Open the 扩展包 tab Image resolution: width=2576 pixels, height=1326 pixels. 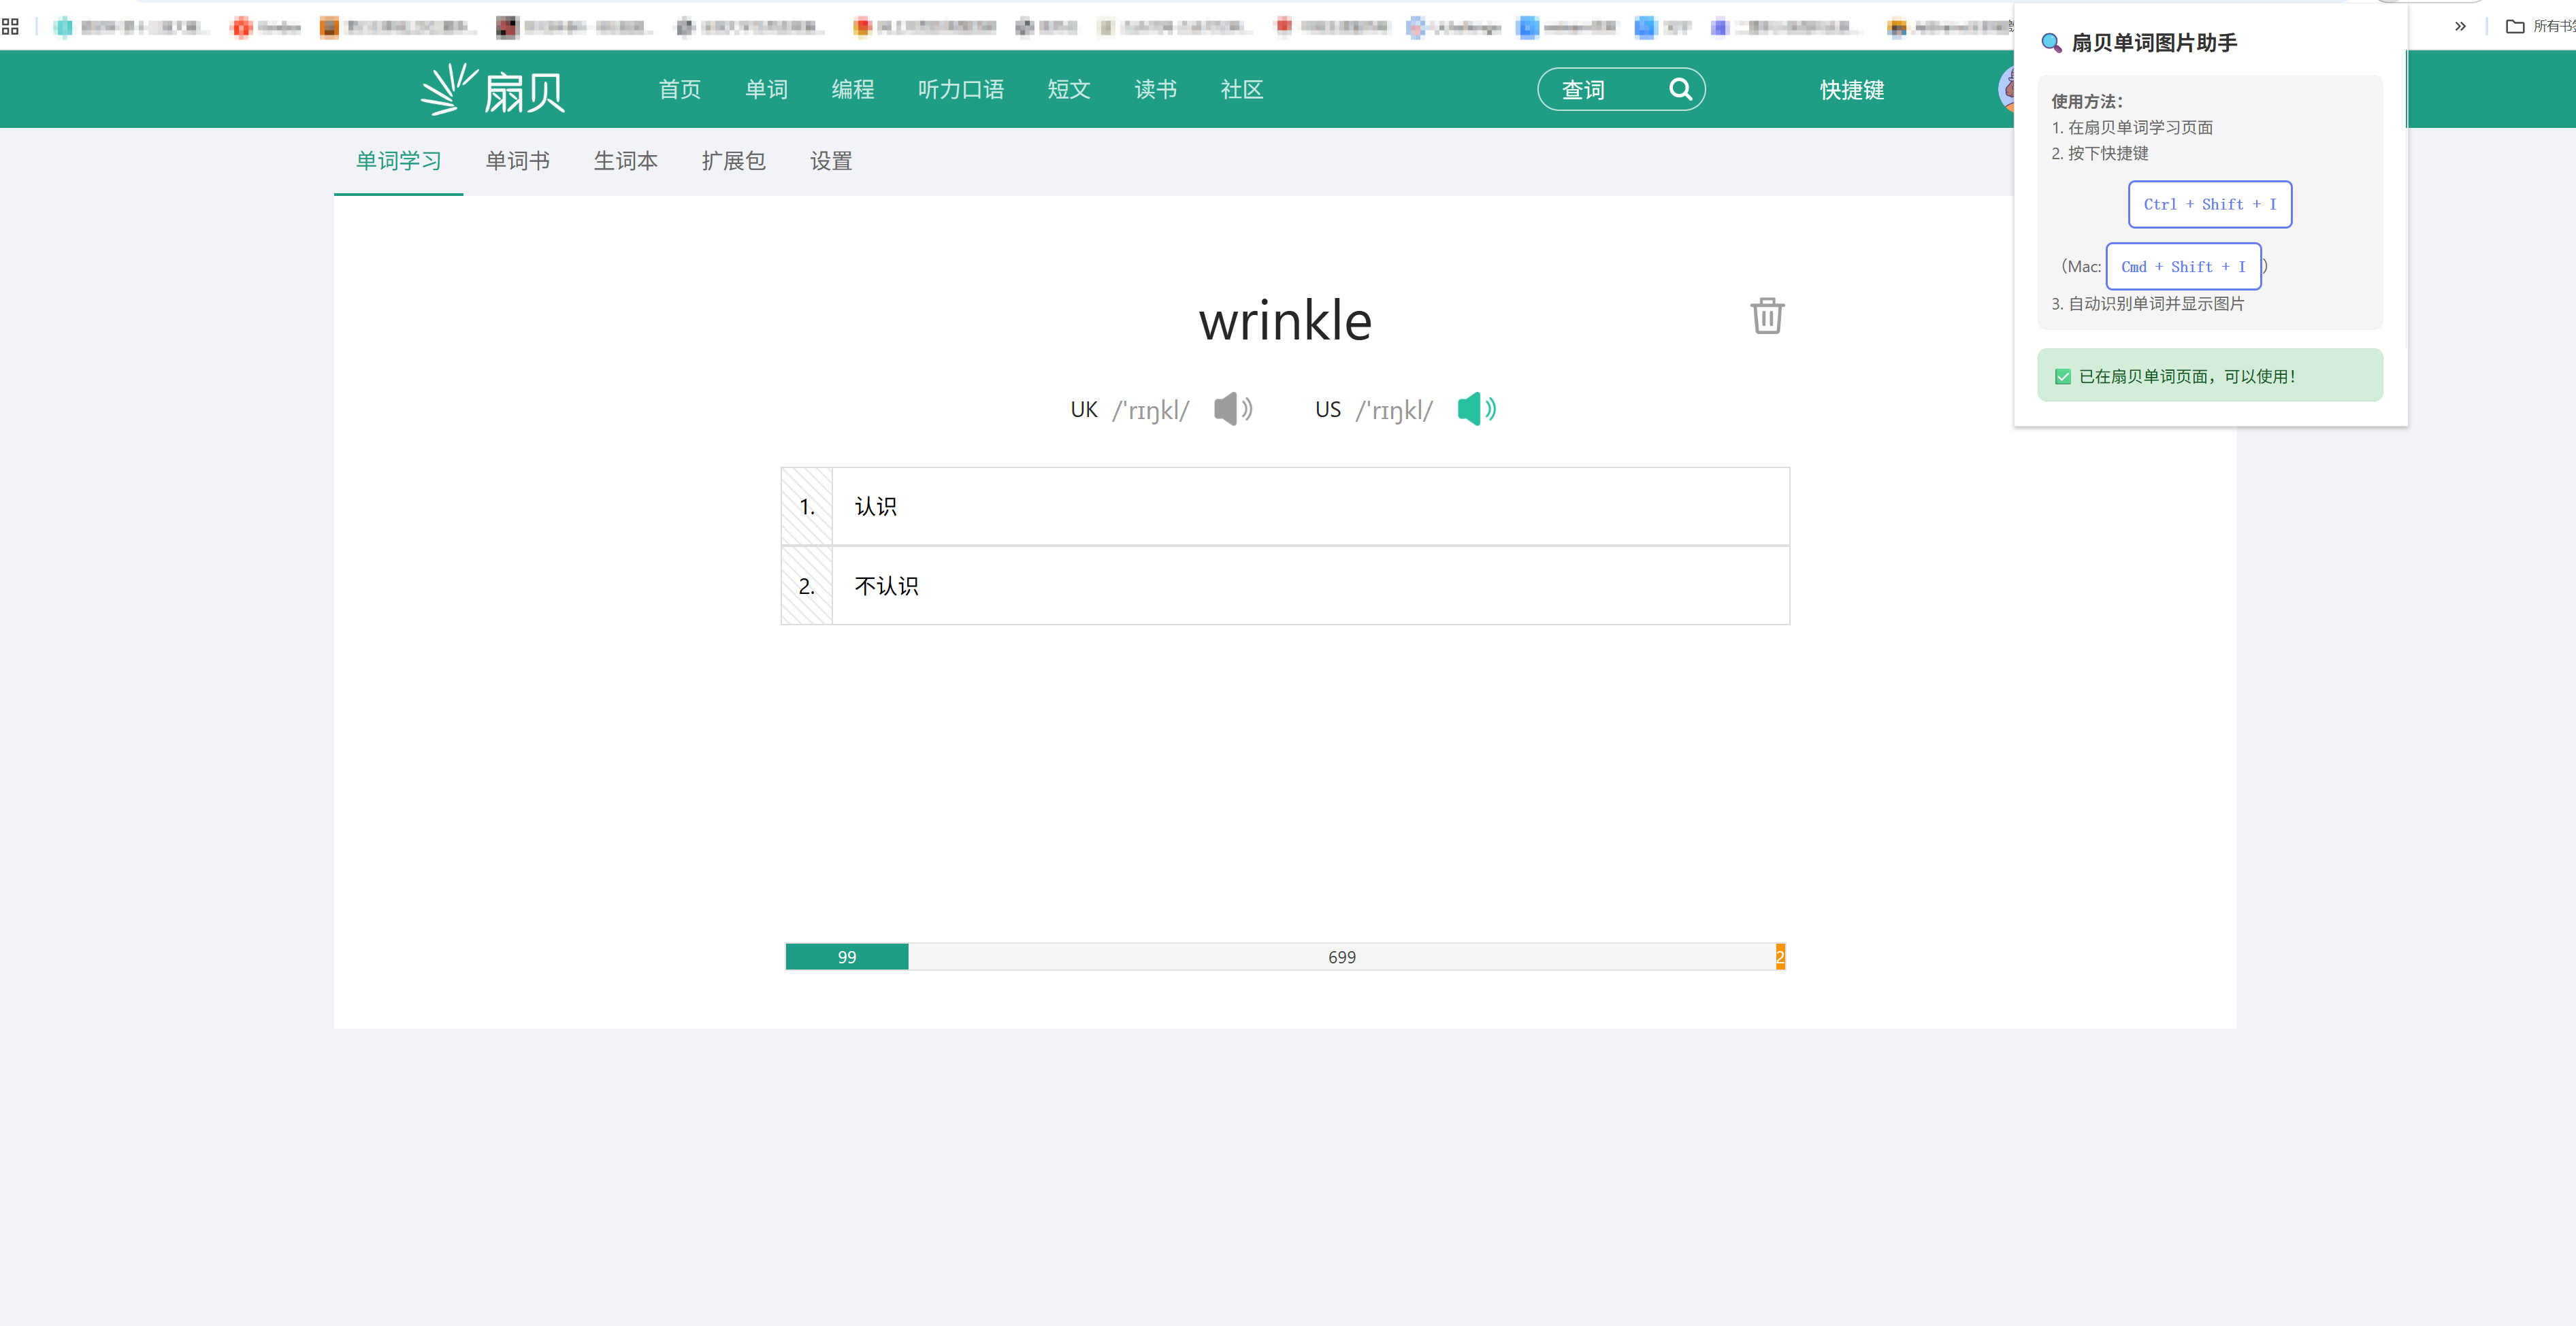pos(733,161)
